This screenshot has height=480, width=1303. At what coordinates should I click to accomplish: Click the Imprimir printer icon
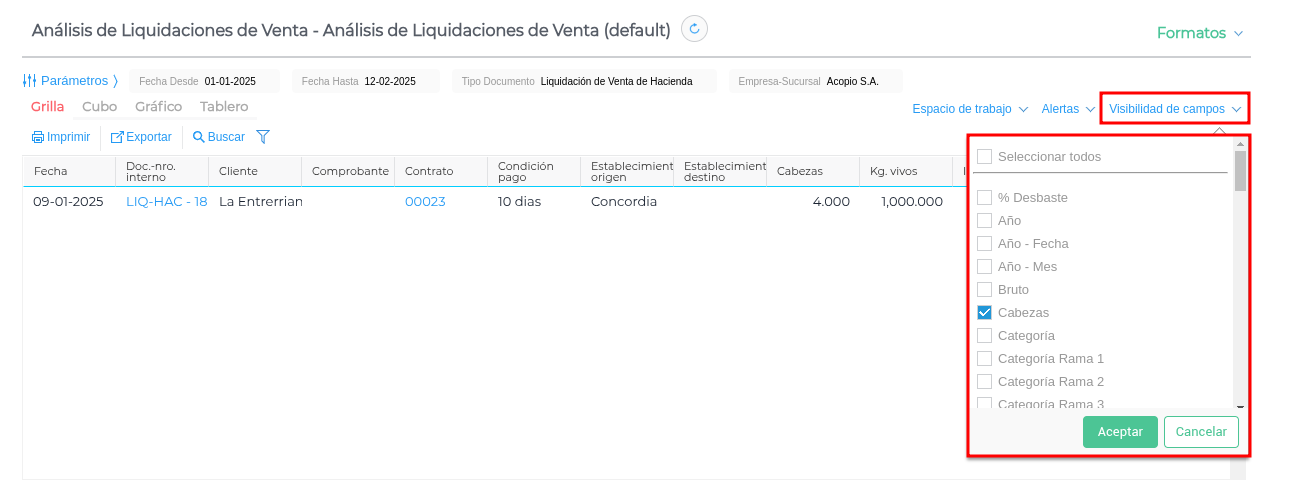point(38,137)
